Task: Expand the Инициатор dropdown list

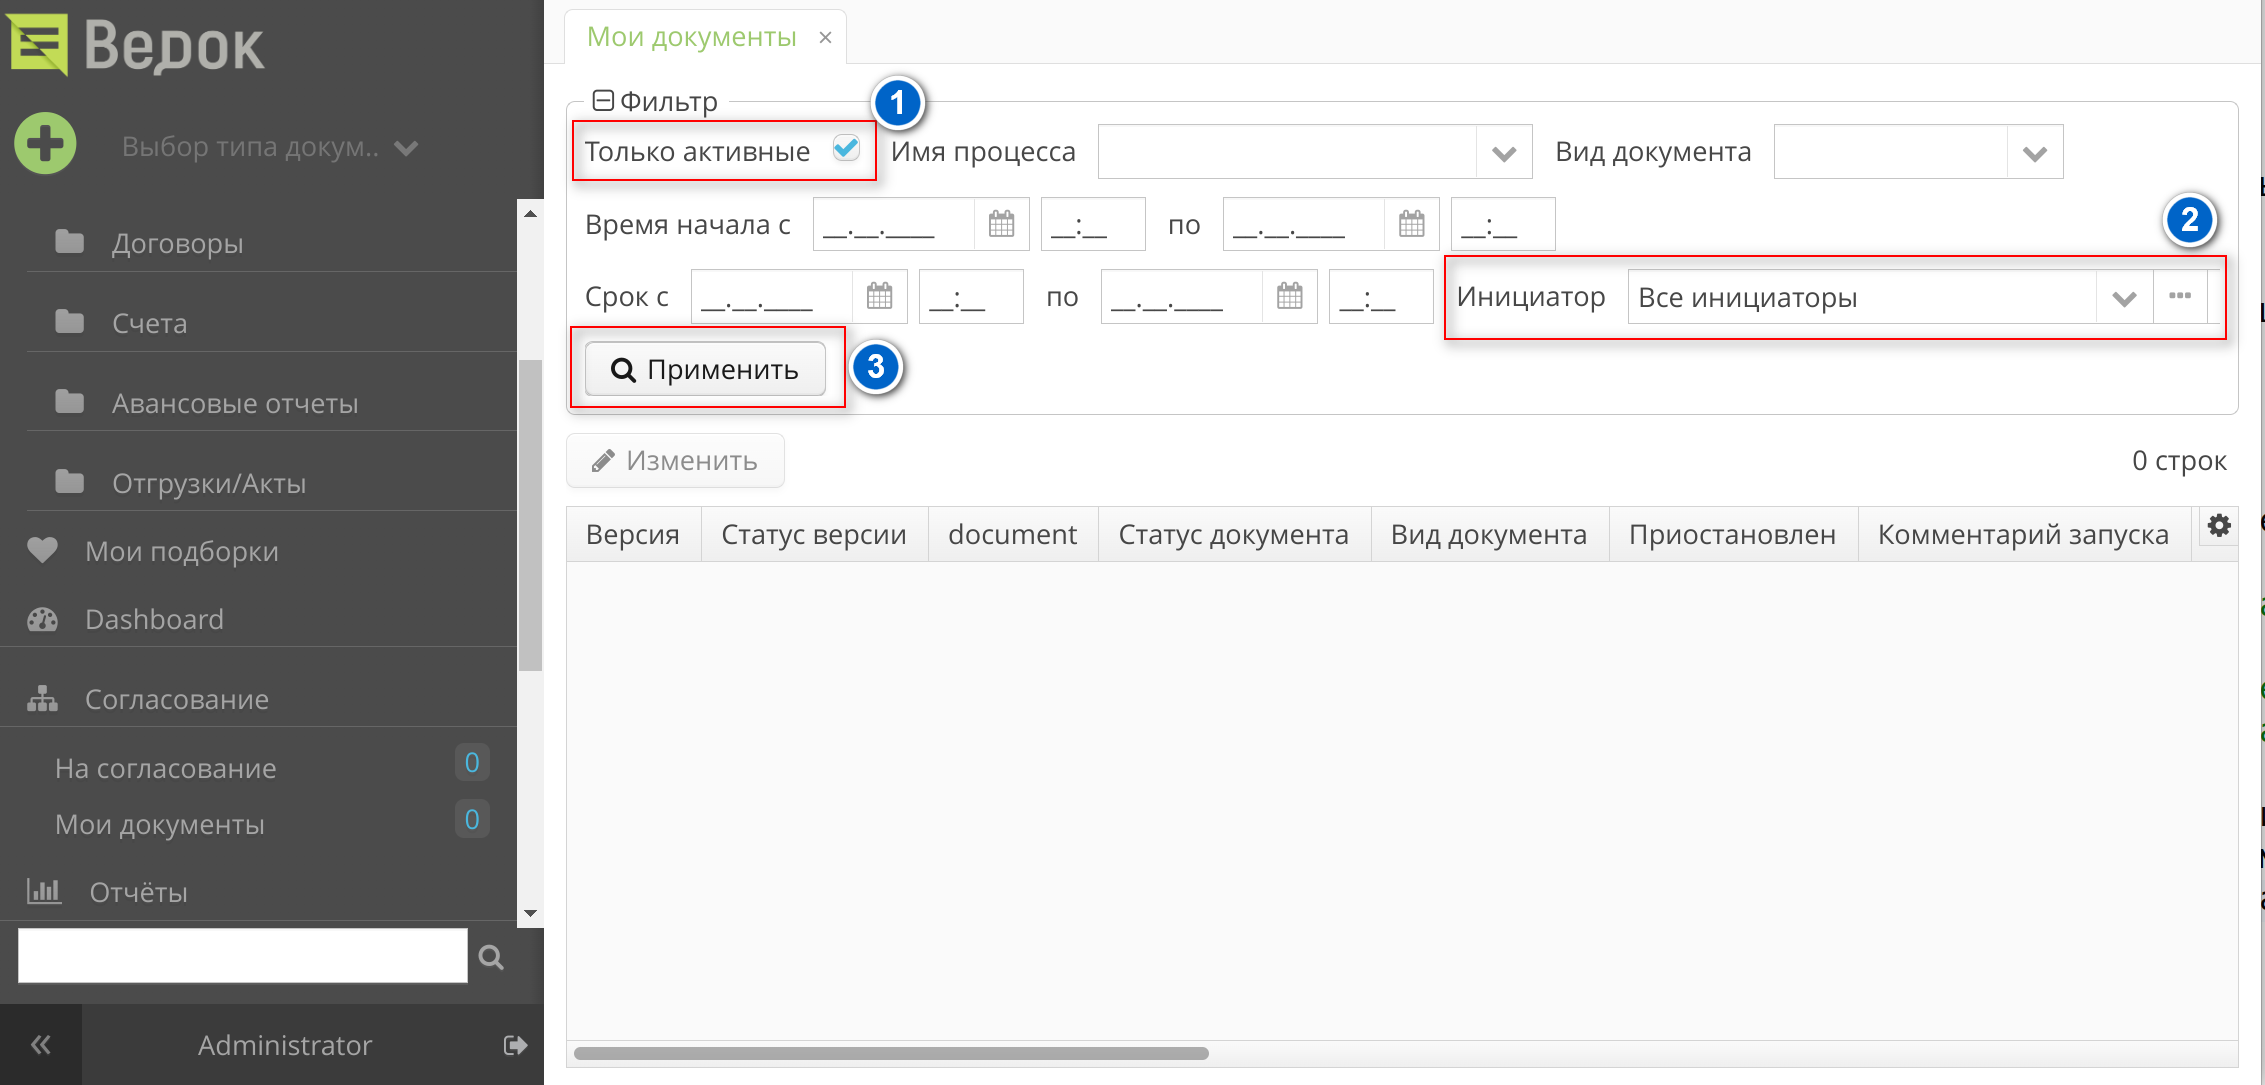Action: coord(2124,296)
